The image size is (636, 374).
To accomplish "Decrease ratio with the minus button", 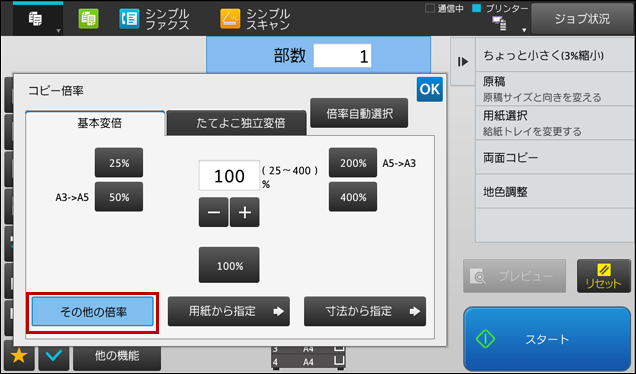I will tap(213, 212).
